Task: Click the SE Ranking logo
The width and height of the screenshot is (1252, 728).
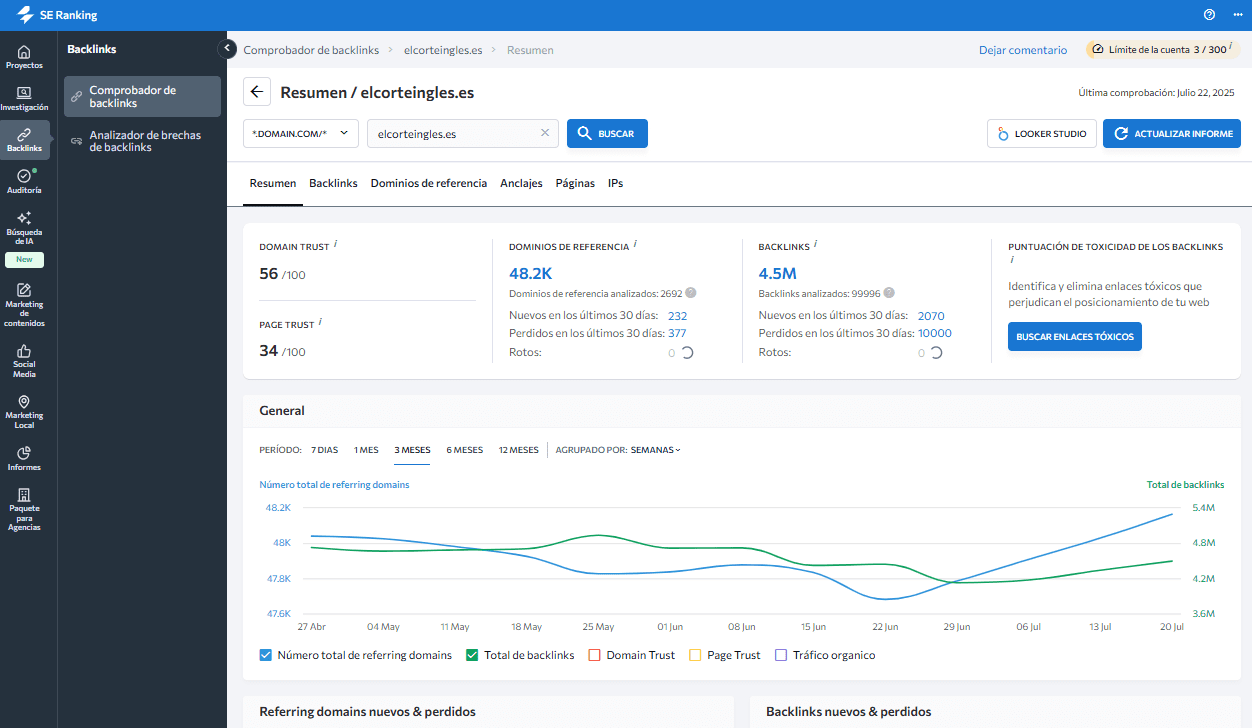Action: coord(57,15)
